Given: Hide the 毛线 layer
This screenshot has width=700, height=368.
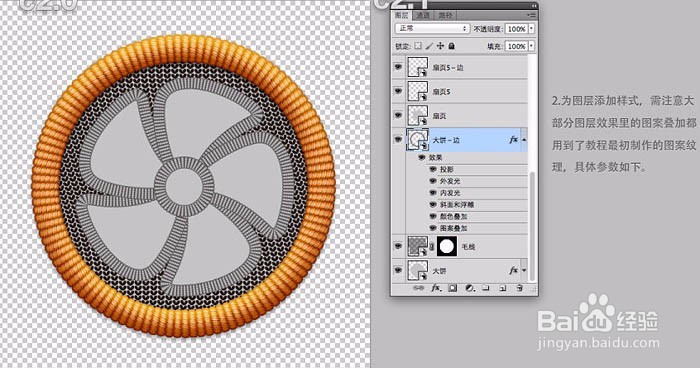Looking at the screenshot, I should pyautogui.click(x=398, y=246).
